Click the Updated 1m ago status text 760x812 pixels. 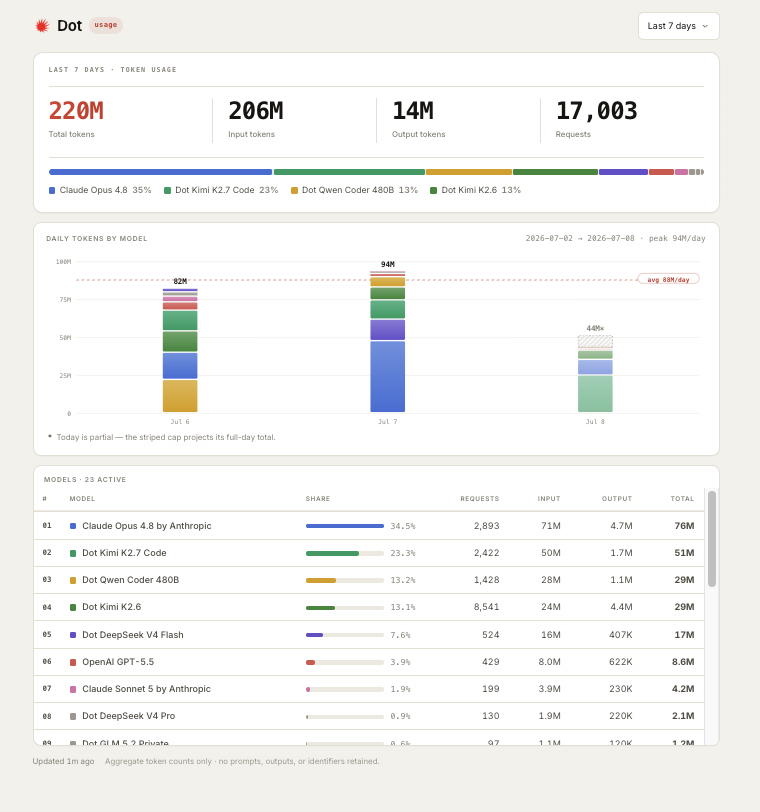point(63,761)
